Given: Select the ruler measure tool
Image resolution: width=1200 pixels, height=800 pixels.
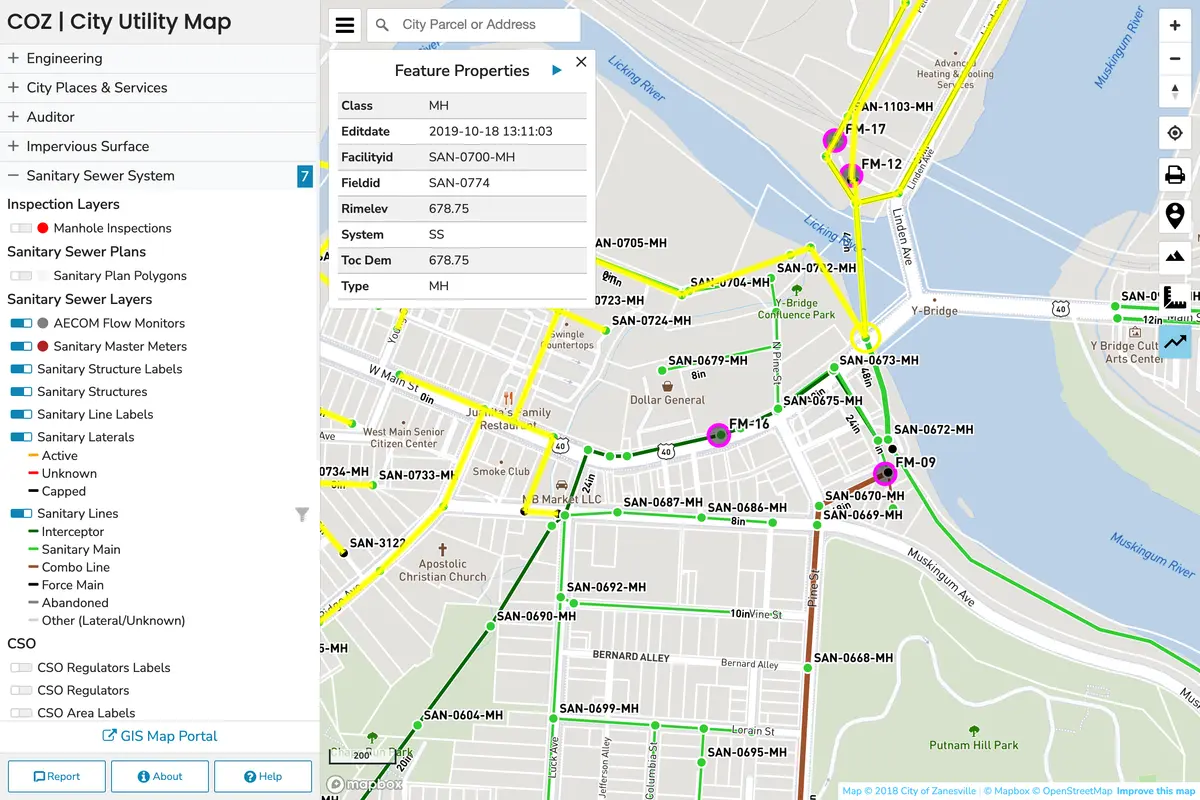Looking at the screenshot, I should pos(1175,298).
